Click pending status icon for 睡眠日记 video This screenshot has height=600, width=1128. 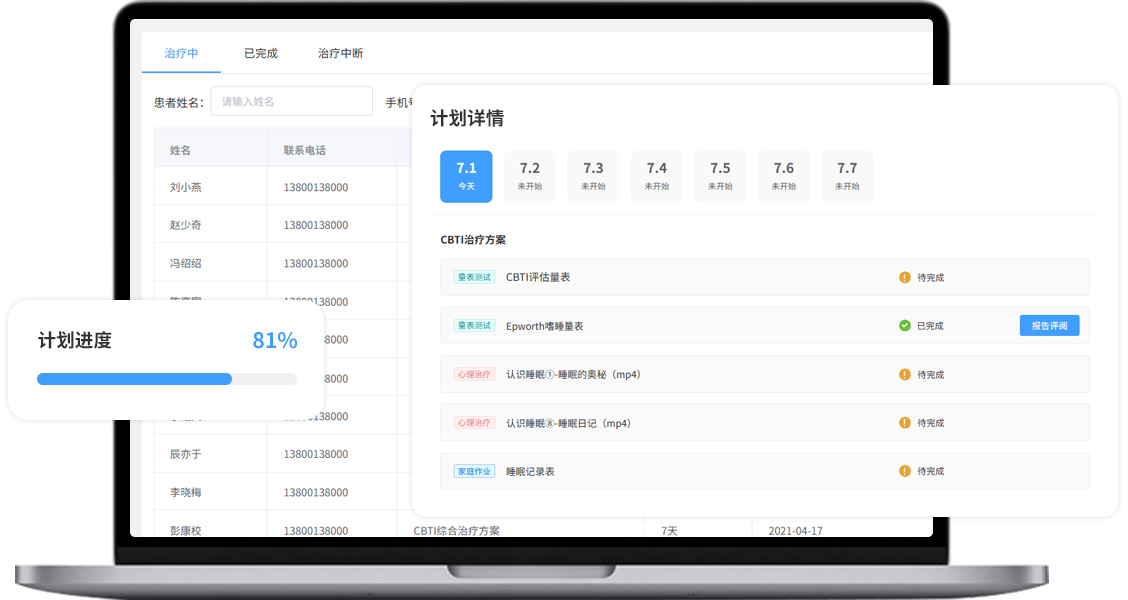[x=904, y=423]
